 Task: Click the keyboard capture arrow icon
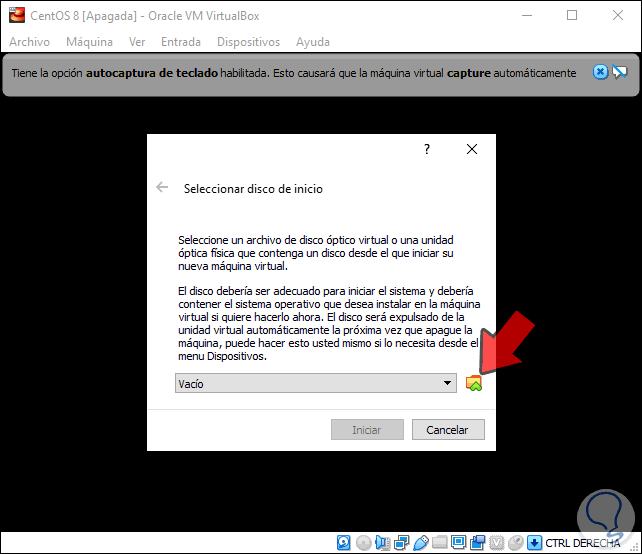(534, 543)
